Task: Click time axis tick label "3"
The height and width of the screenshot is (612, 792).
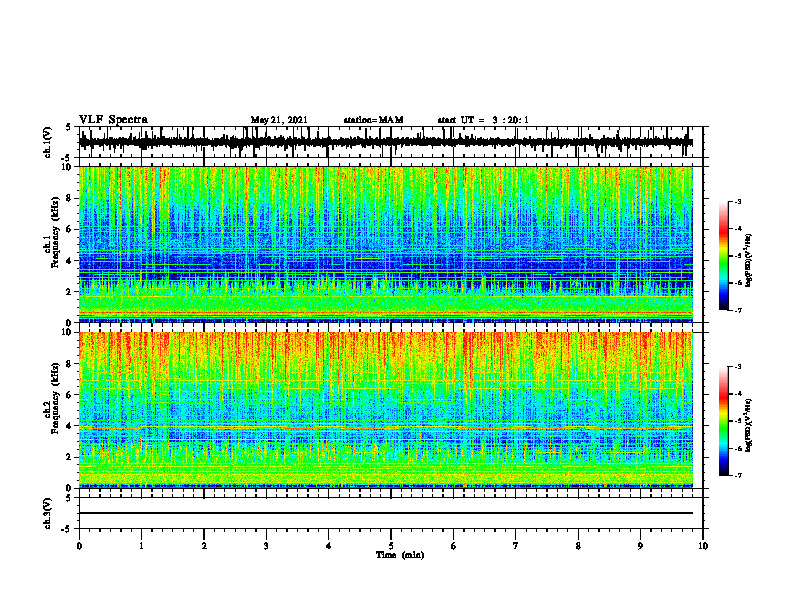Action: coord(266,546)
